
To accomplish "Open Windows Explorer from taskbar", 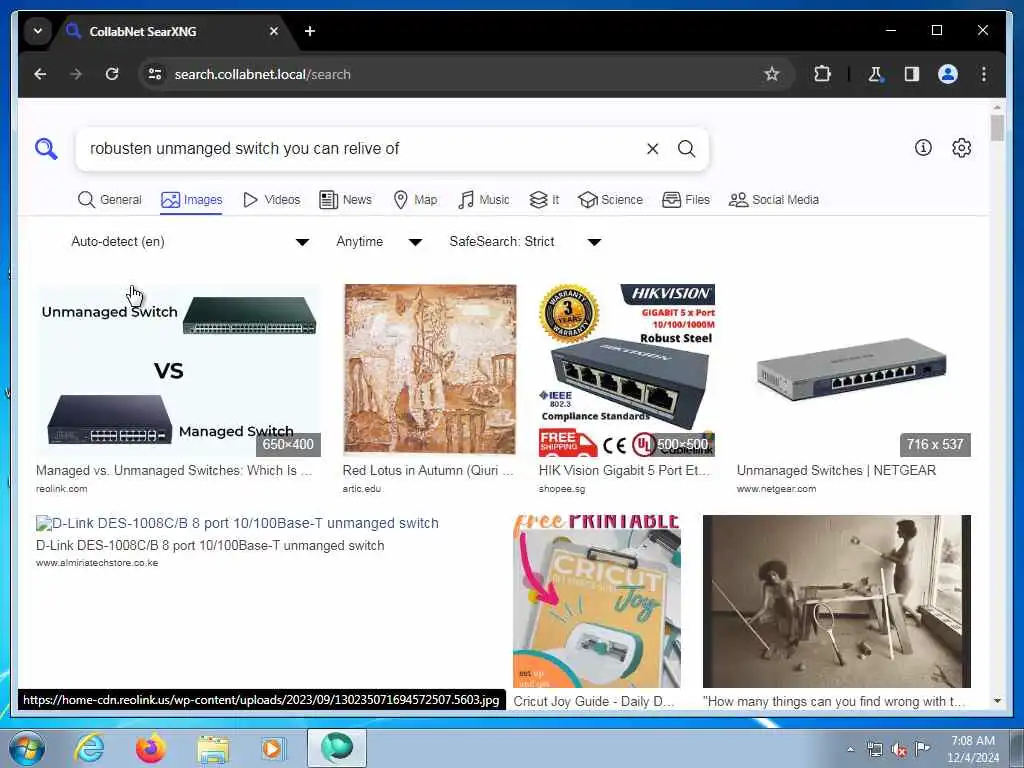I will tap(213, 748).
